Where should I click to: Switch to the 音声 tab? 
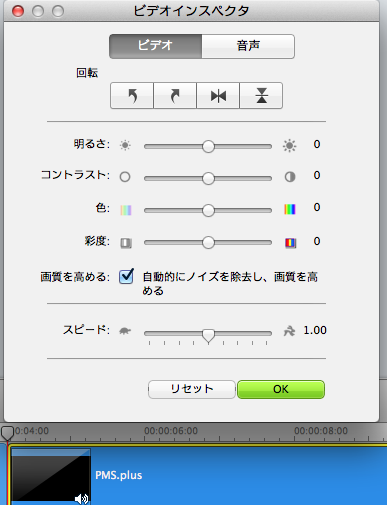coord(248,46)
